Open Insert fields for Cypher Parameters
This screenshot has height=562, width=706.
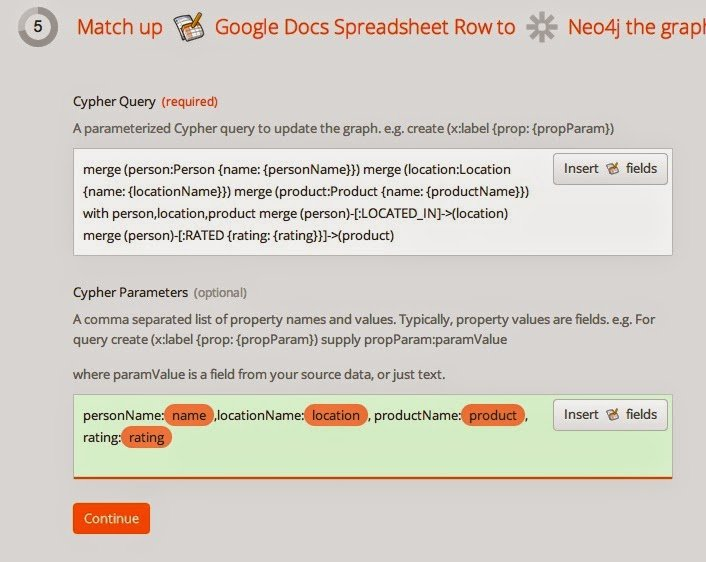[x=610, y=415]
